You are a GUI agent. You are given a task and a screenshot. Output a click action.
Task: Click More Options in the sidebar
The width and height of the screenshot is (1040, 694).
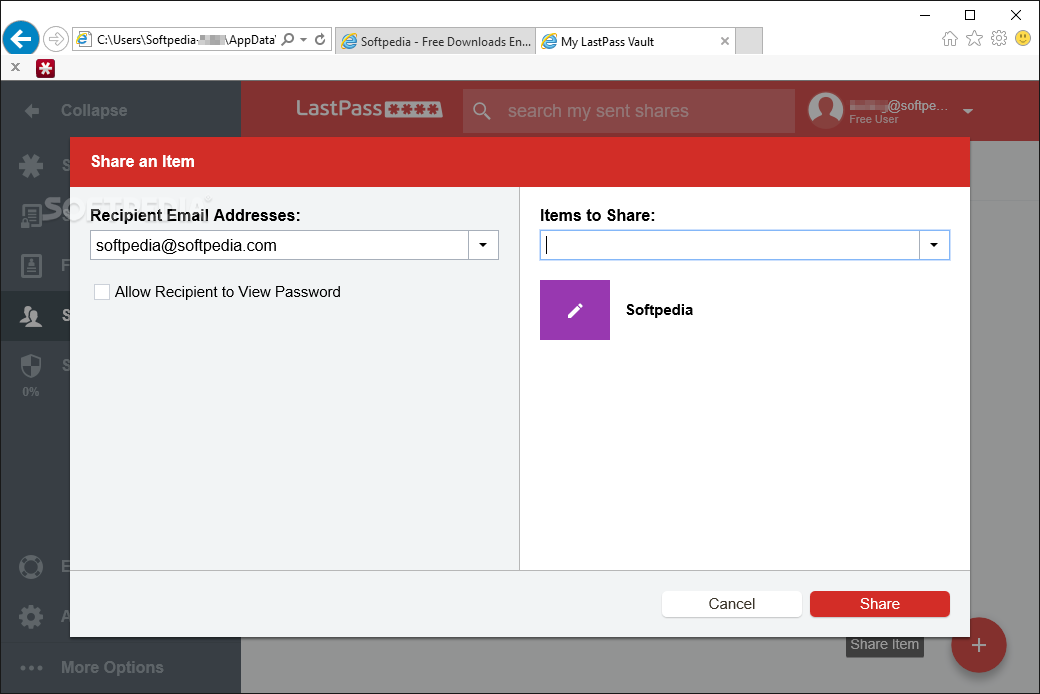pyautogui.click(x=112, y=667)
